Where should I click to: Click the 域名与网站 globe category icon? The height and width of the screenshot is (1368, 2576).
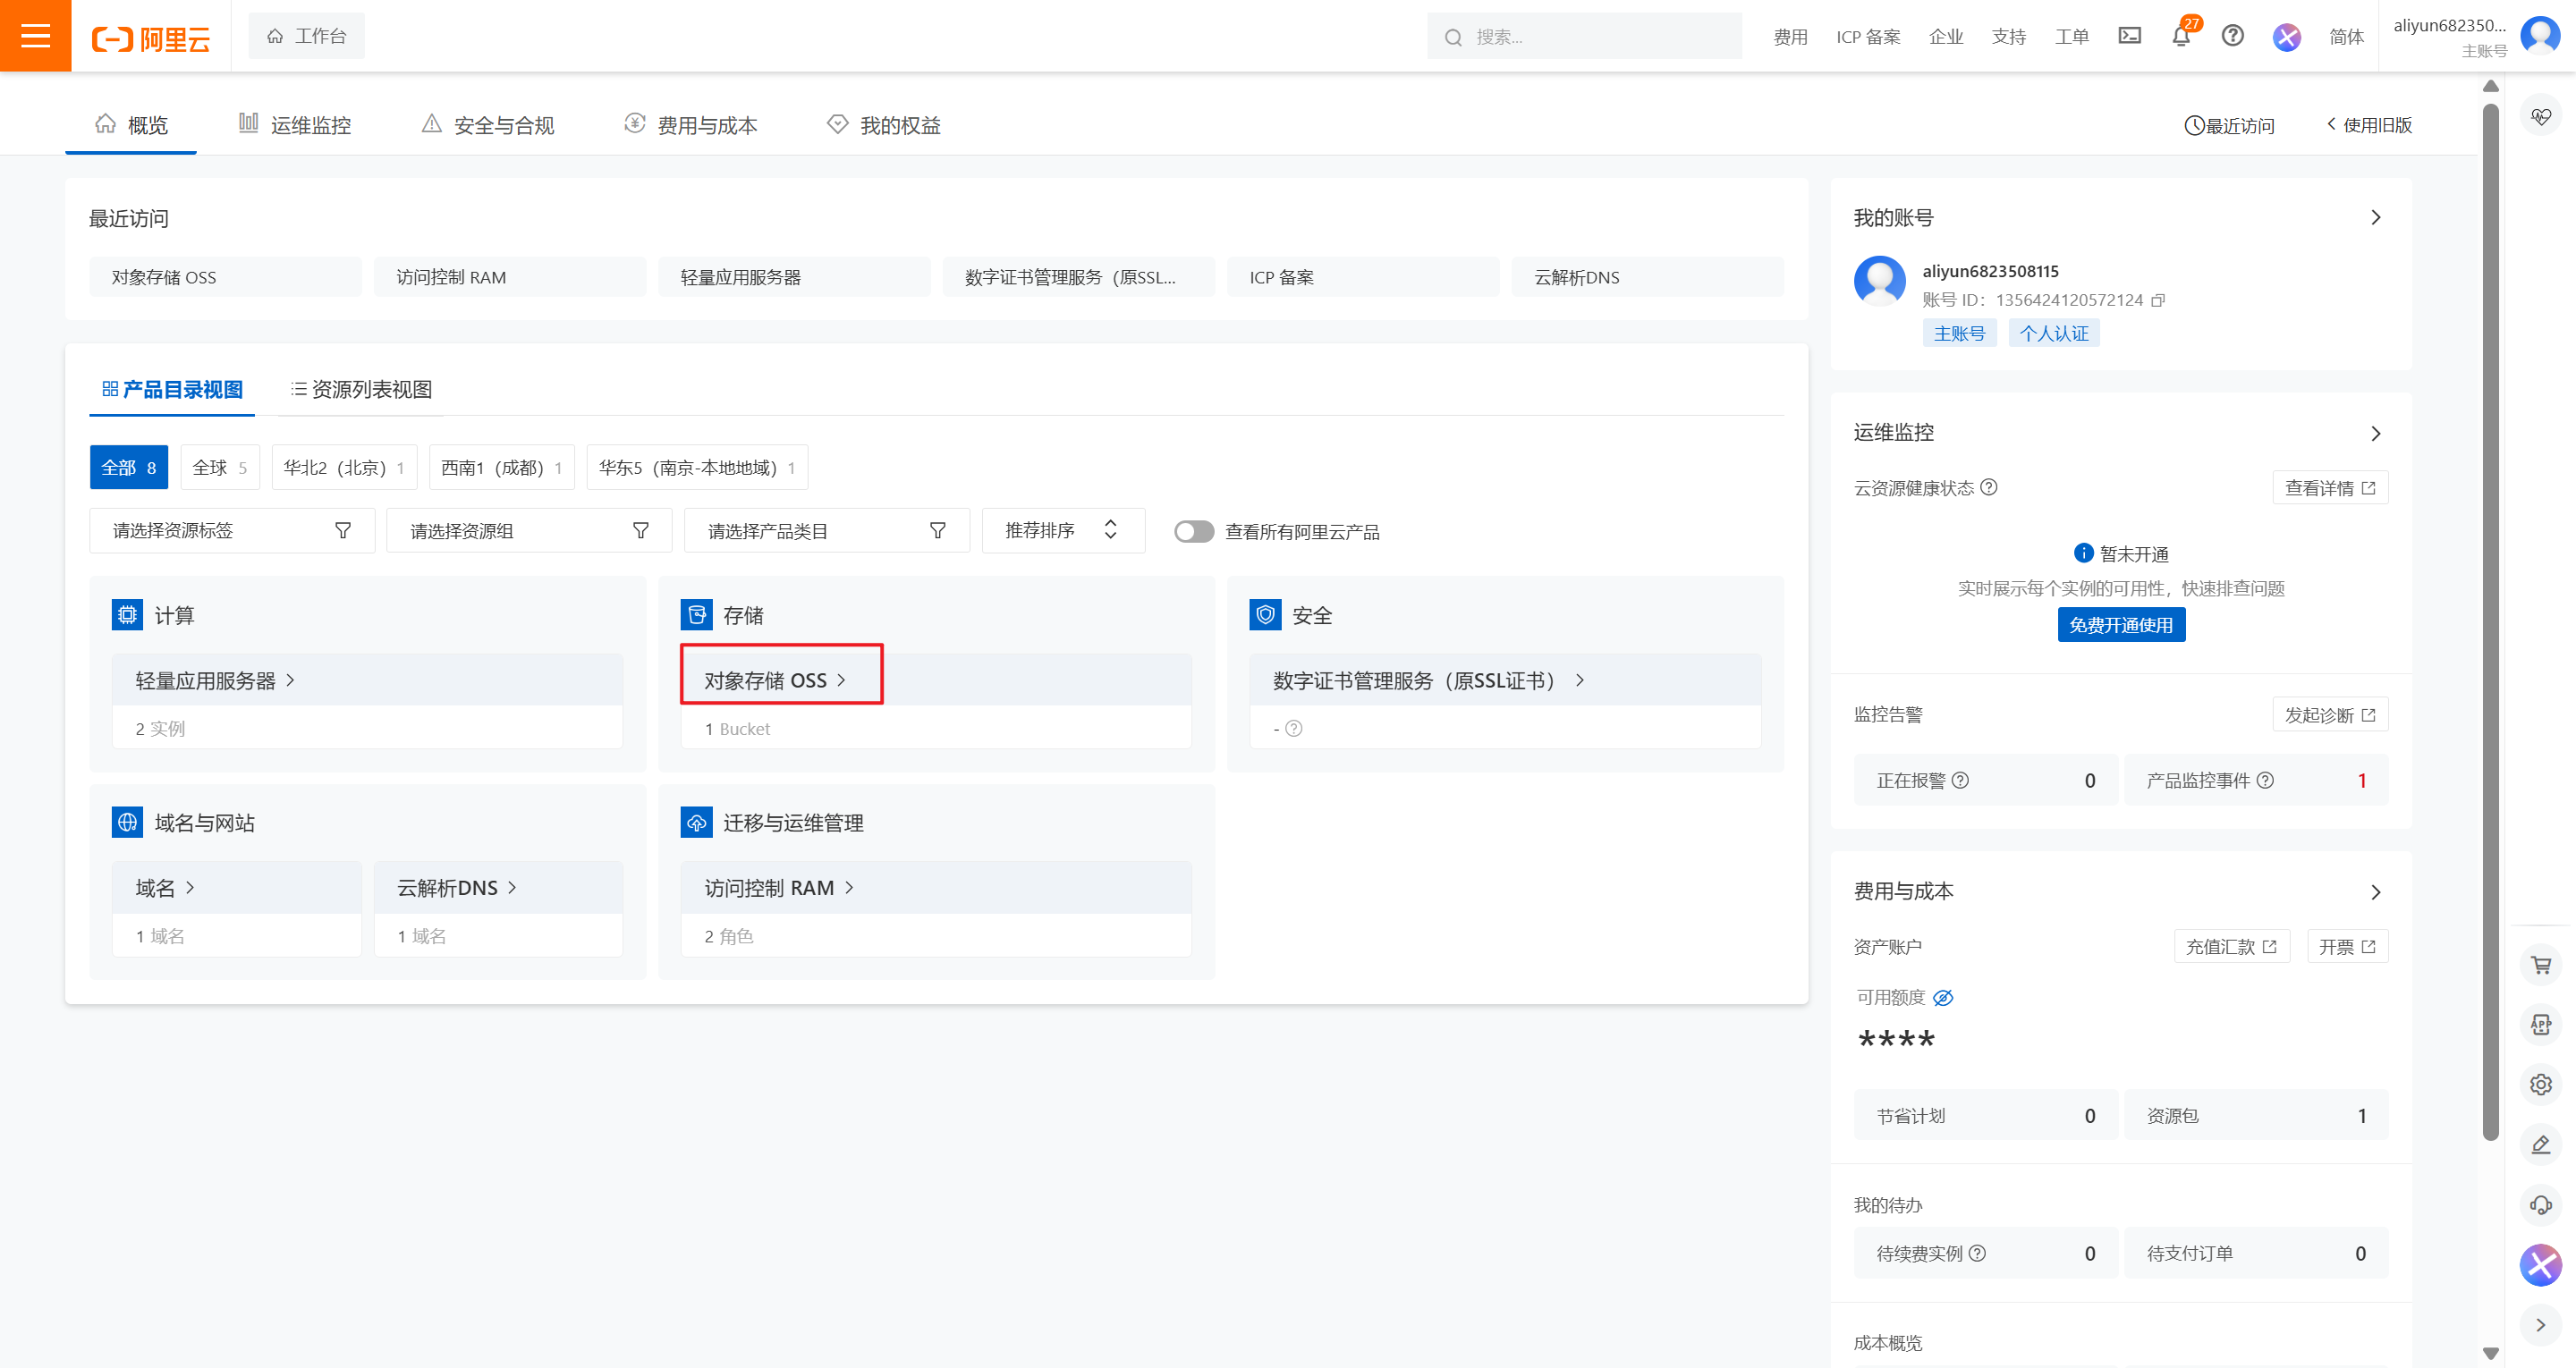127,822
